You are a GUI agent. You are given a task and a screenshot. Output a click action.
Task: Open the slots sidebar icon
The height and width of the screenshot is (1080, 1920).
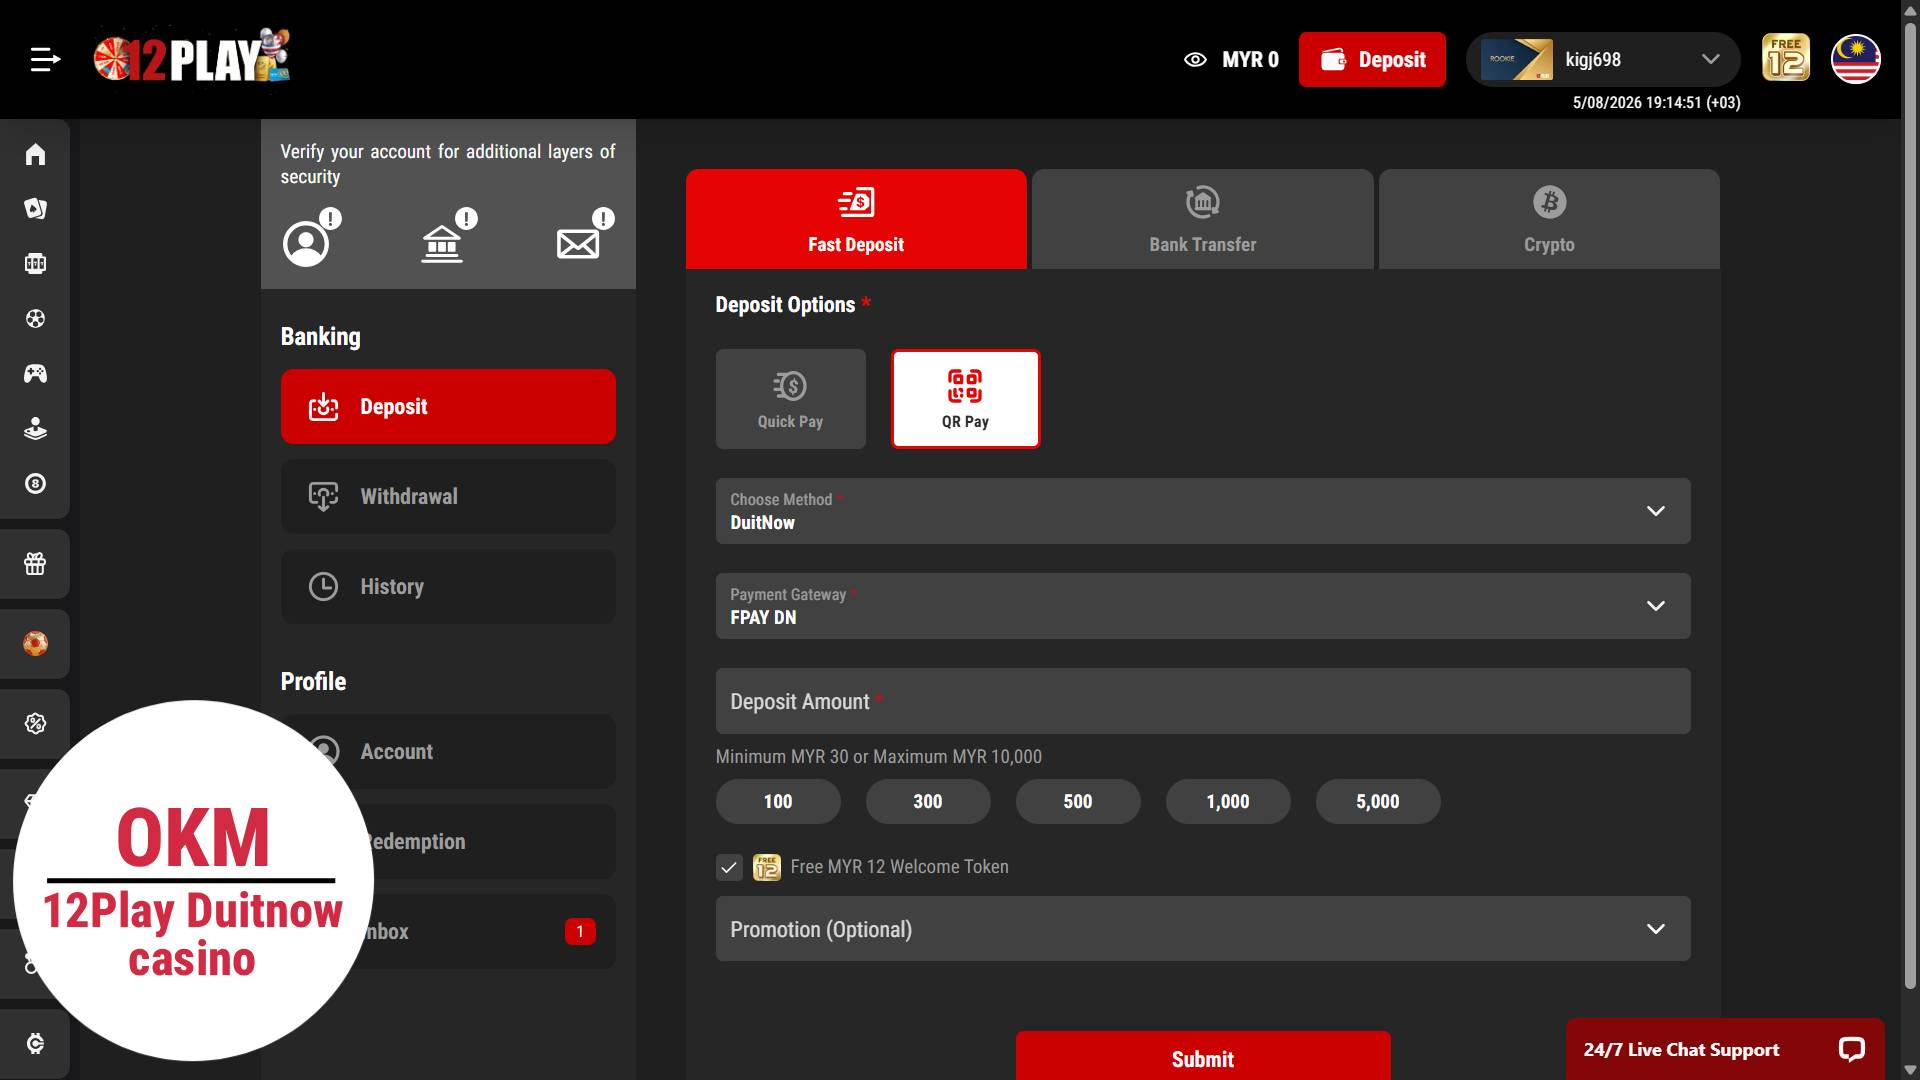[x=36, y=264]
